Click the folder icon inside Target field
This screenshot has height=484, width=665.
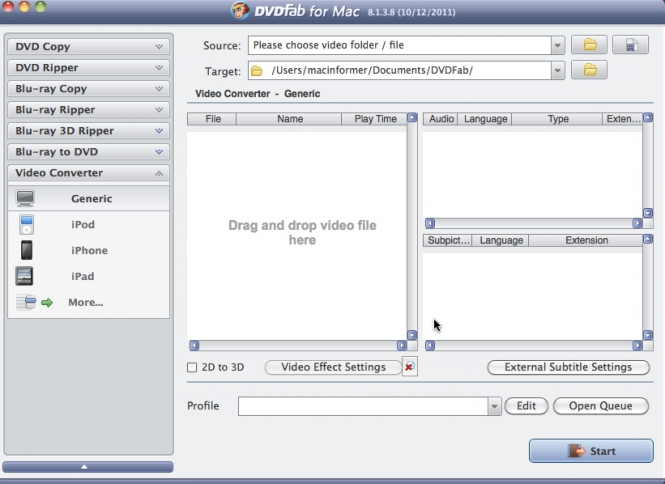coord(257,71)
